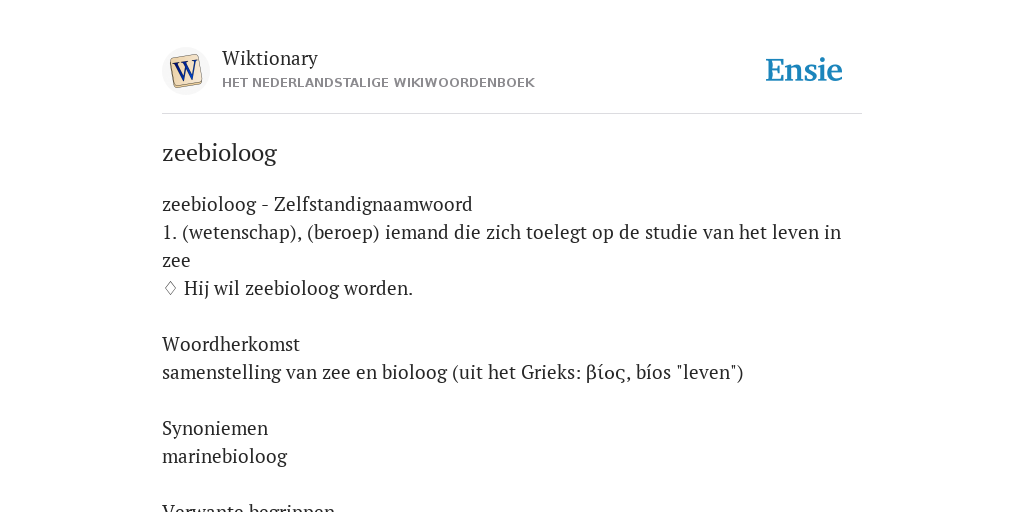Viewport: 1024px width, 512px height.
Task: Click the partially visible Verwante begrippen heading
Action: [x=248, y=507]
